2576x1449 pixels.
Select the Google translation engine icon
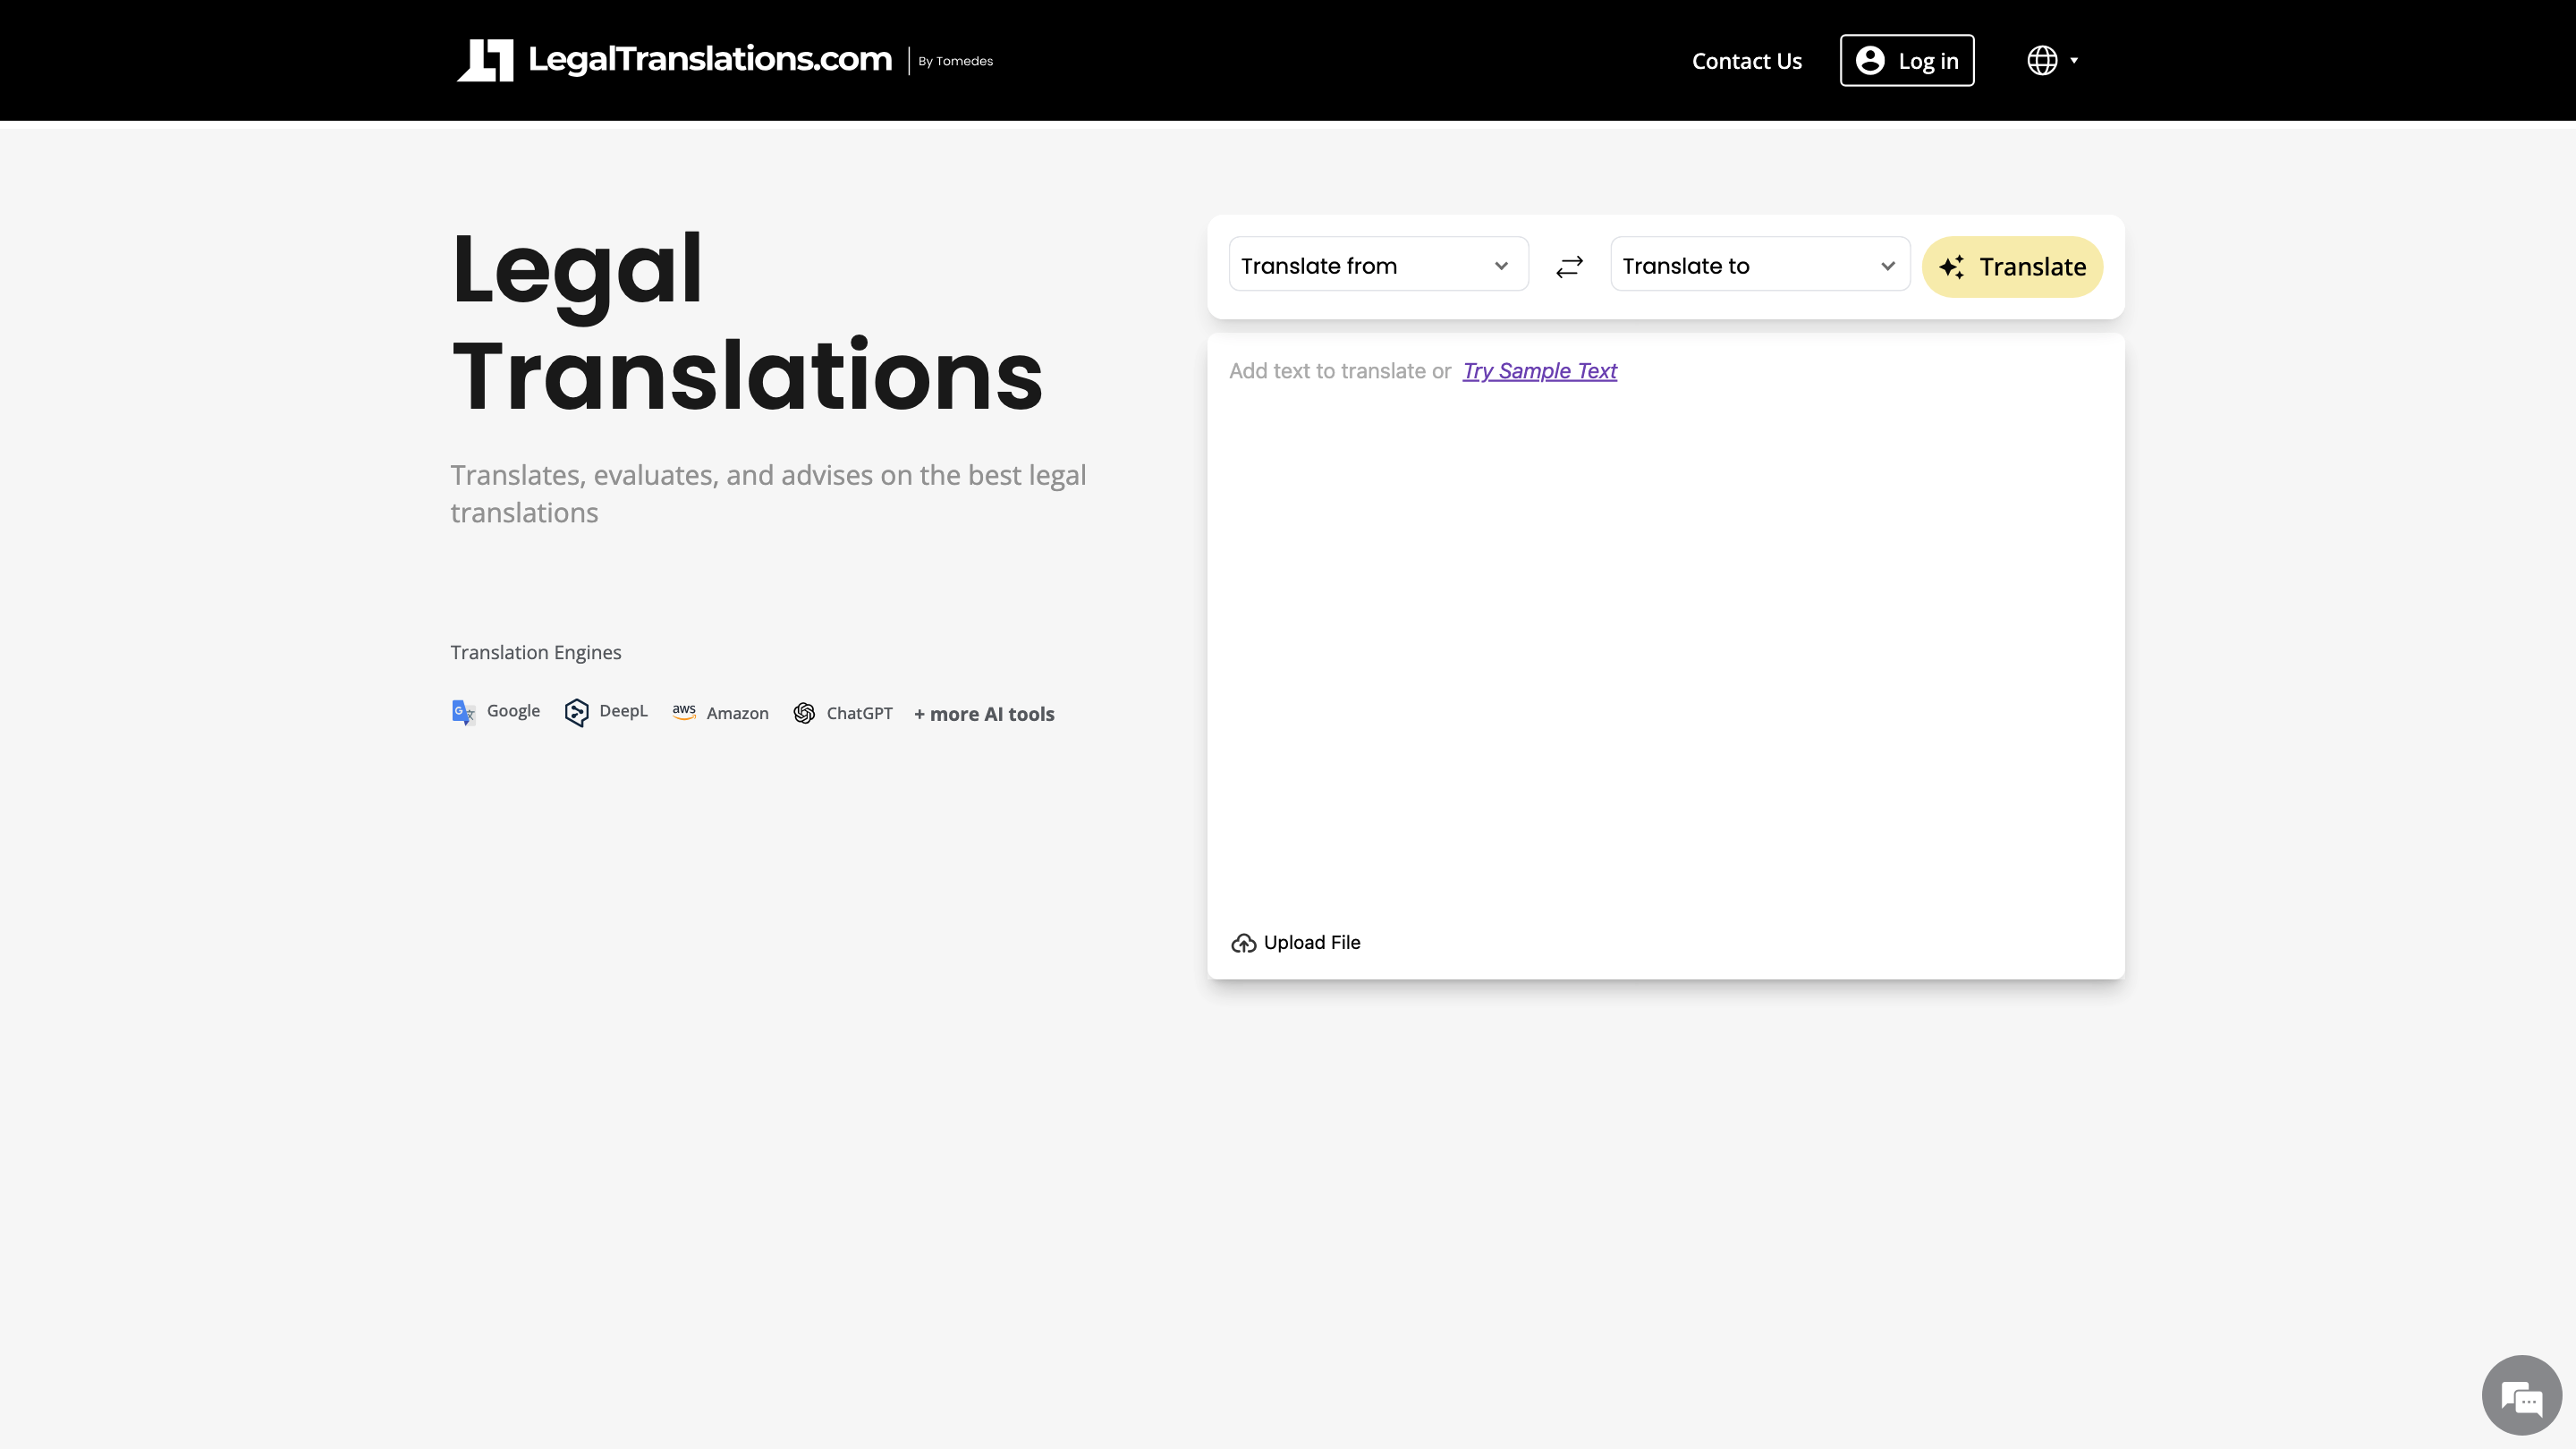[463, 711]
